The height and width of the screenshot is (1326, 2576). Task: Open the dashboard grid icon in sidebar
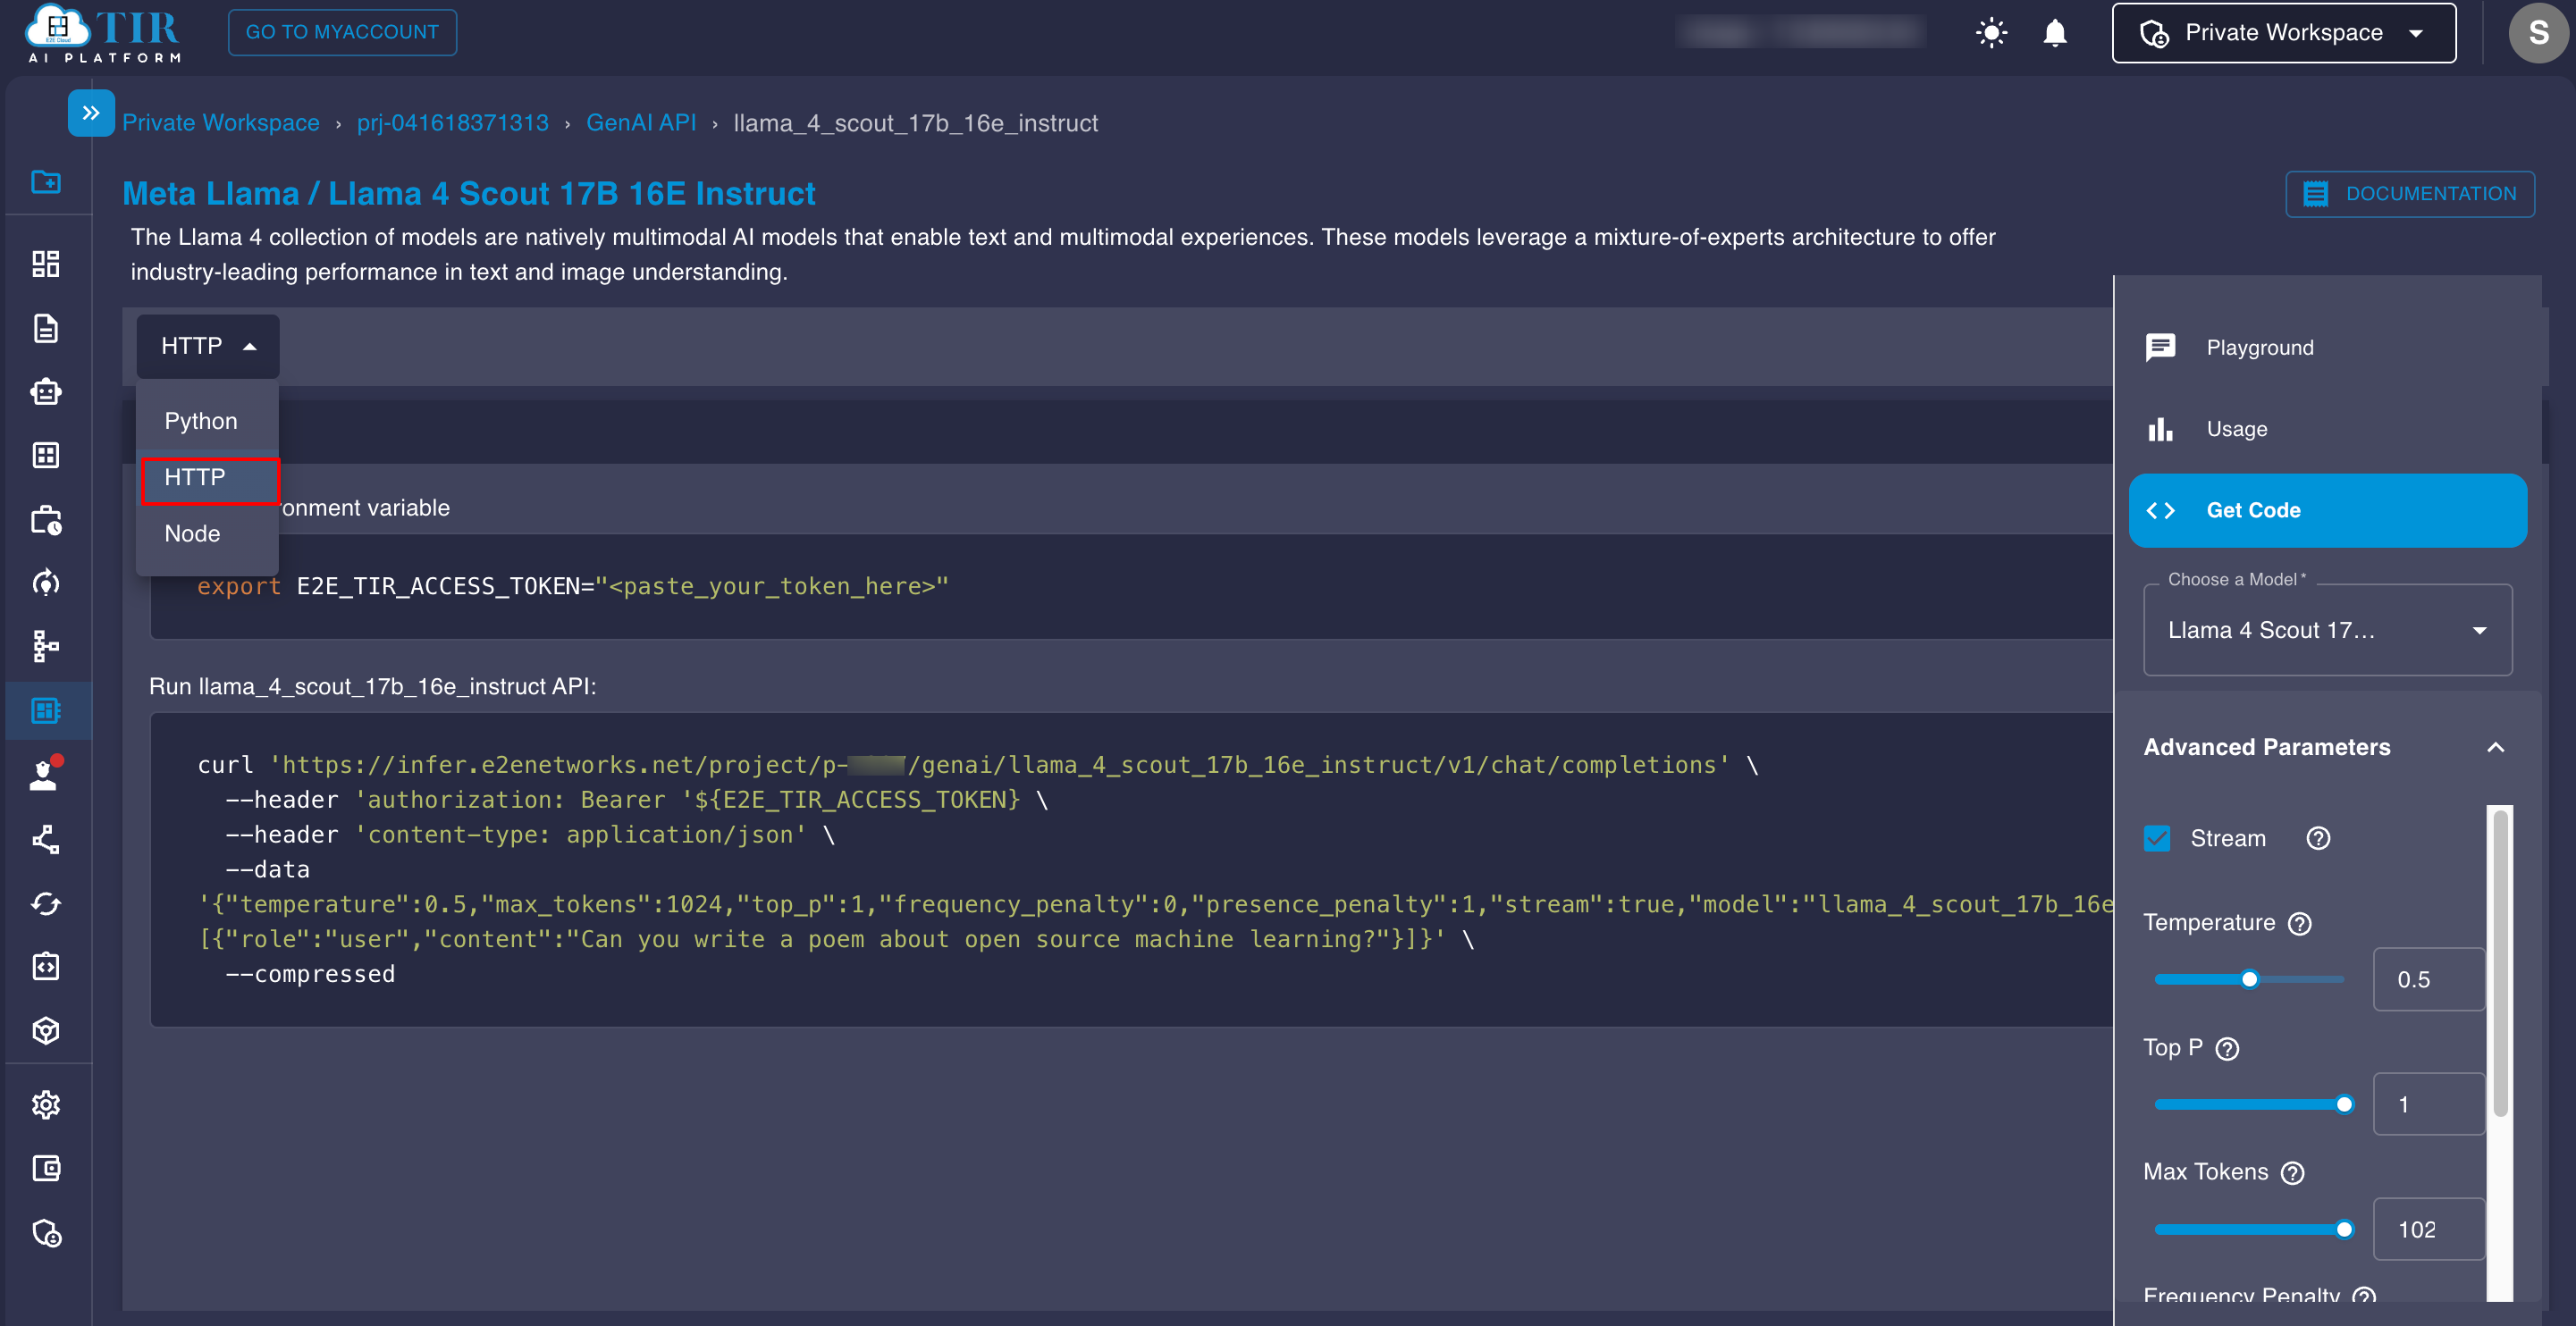tap(46, 264)
